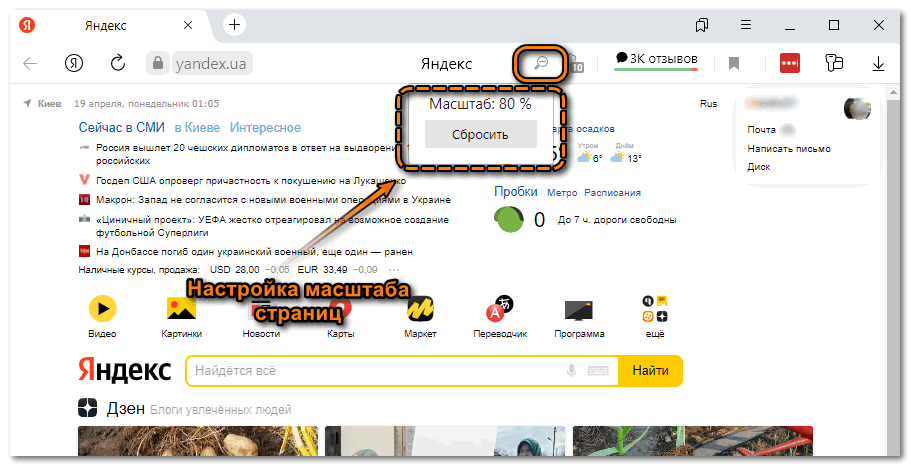Click the Yandex home Я button
The image size is (911, 467).
coord(74,63)
